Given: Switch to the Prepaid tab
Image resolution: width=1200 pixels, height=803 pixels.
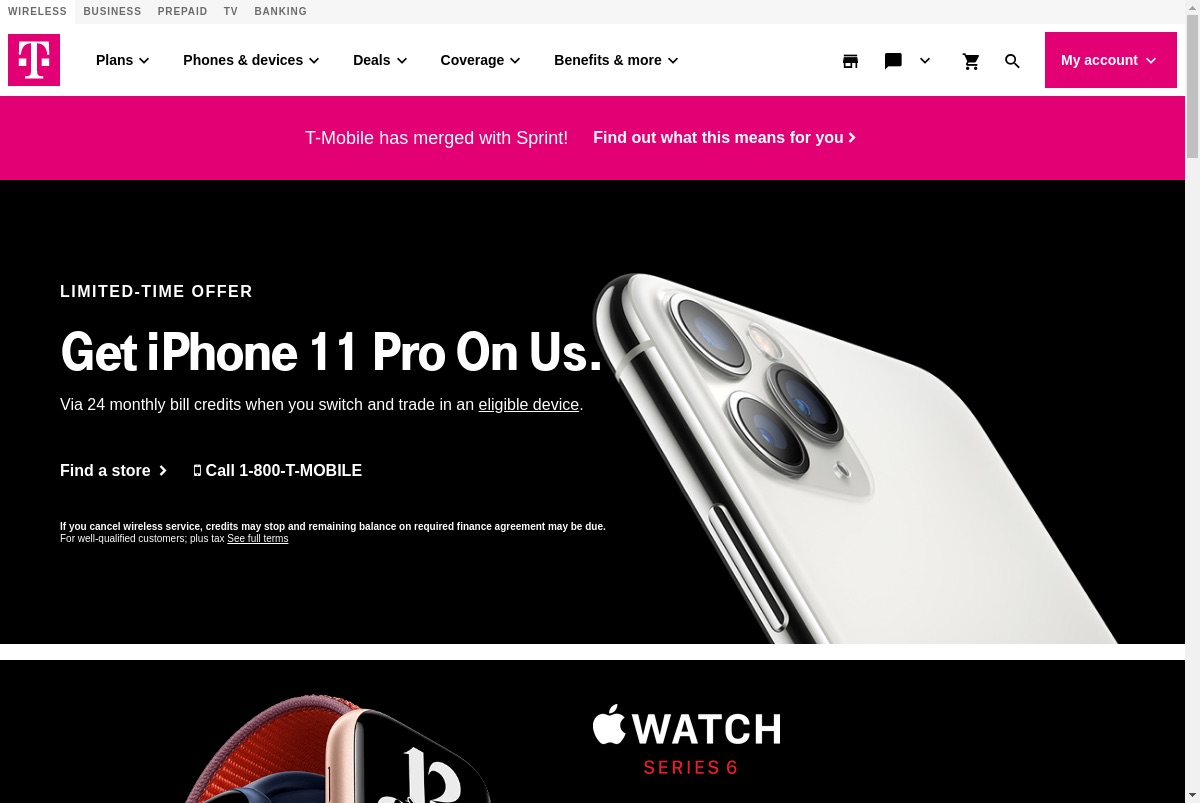Looking at the screenshot, I should pos(182,12).
